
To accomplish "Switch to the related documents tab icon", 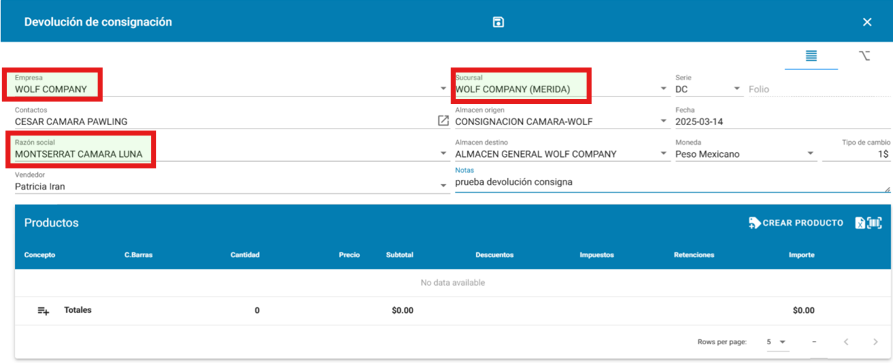I will pyautogui.click(x=865, y=56).
